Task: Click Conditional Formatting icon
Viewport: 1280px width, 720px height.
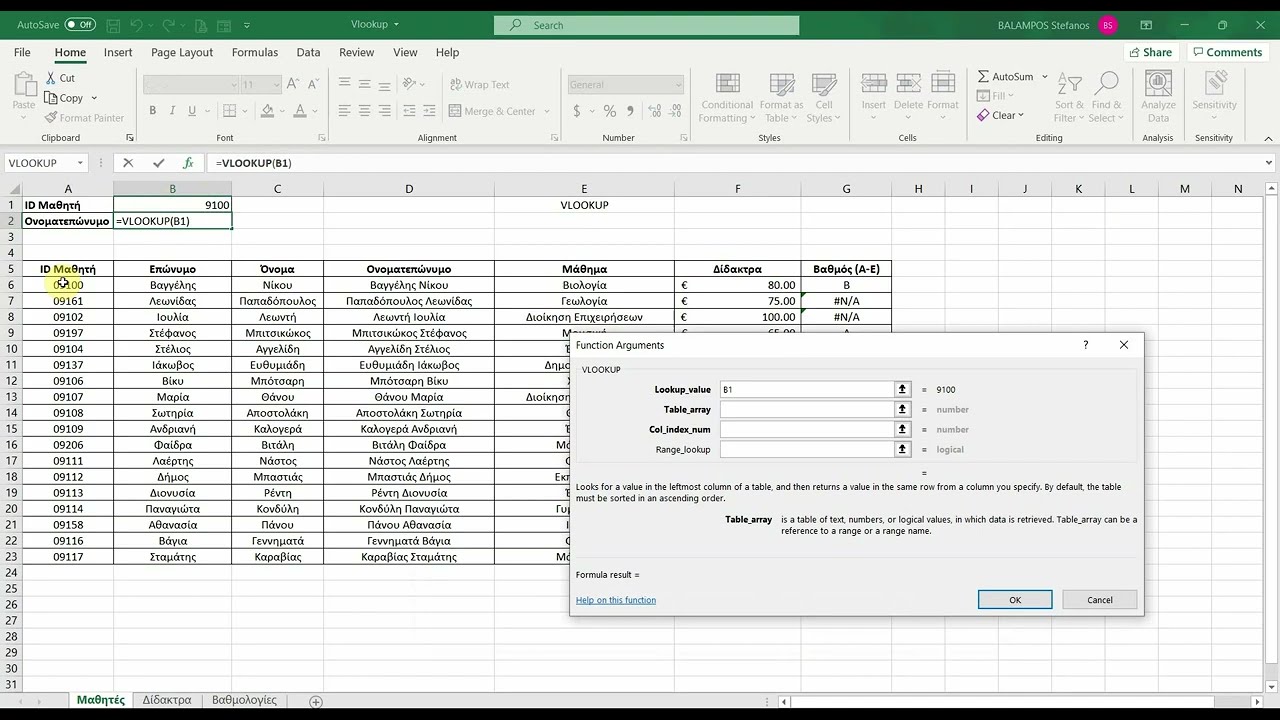Action: coord(728,85)
